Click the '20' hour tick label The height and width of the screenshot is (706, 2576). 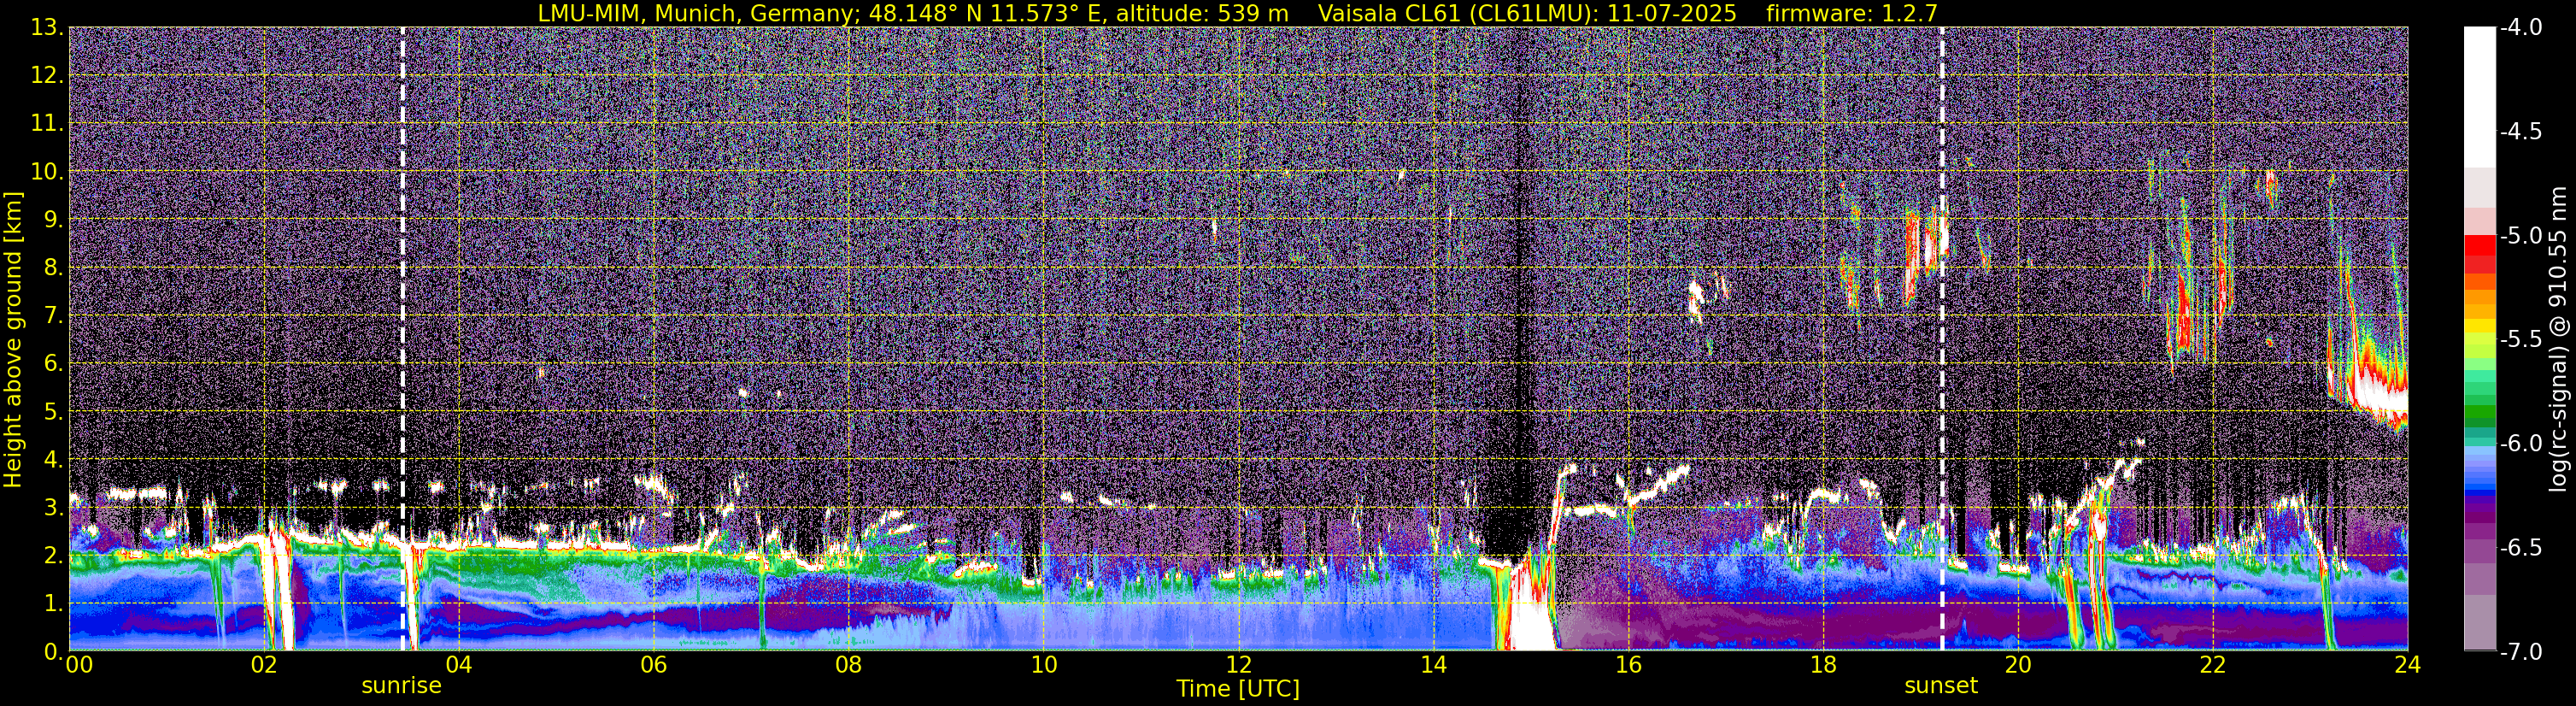[x=2019, y=664]
